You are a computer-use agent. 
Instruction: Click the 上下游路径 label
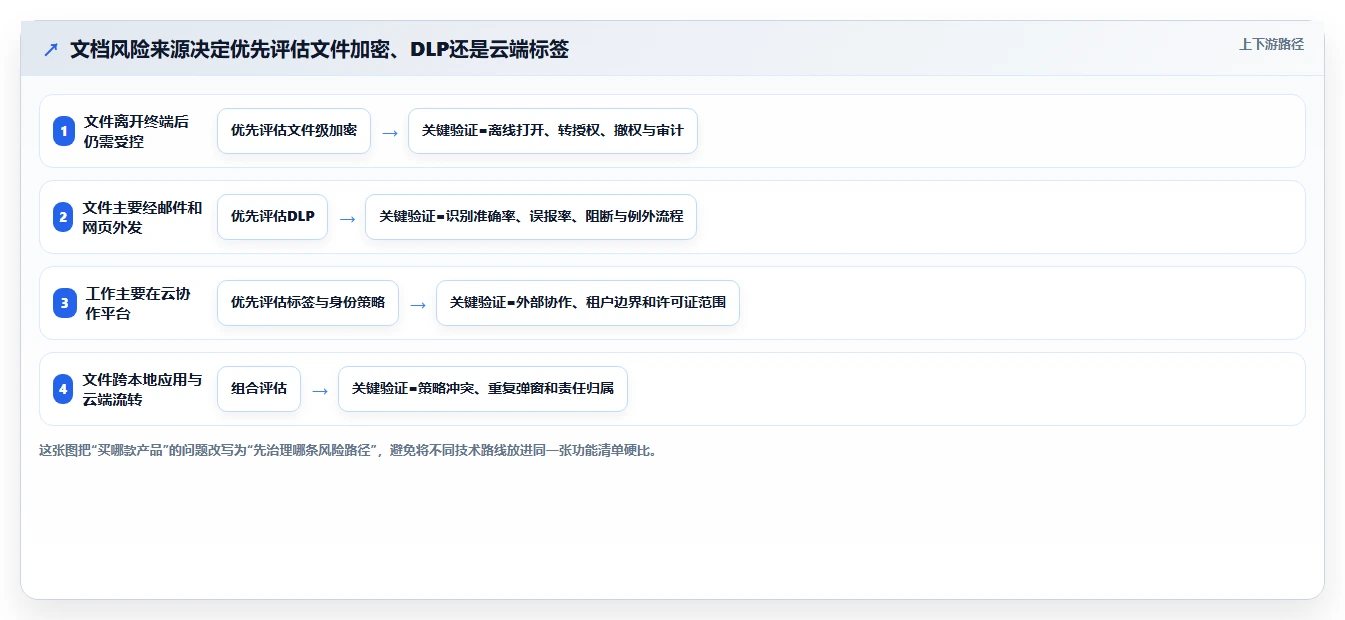[1271, 44]
